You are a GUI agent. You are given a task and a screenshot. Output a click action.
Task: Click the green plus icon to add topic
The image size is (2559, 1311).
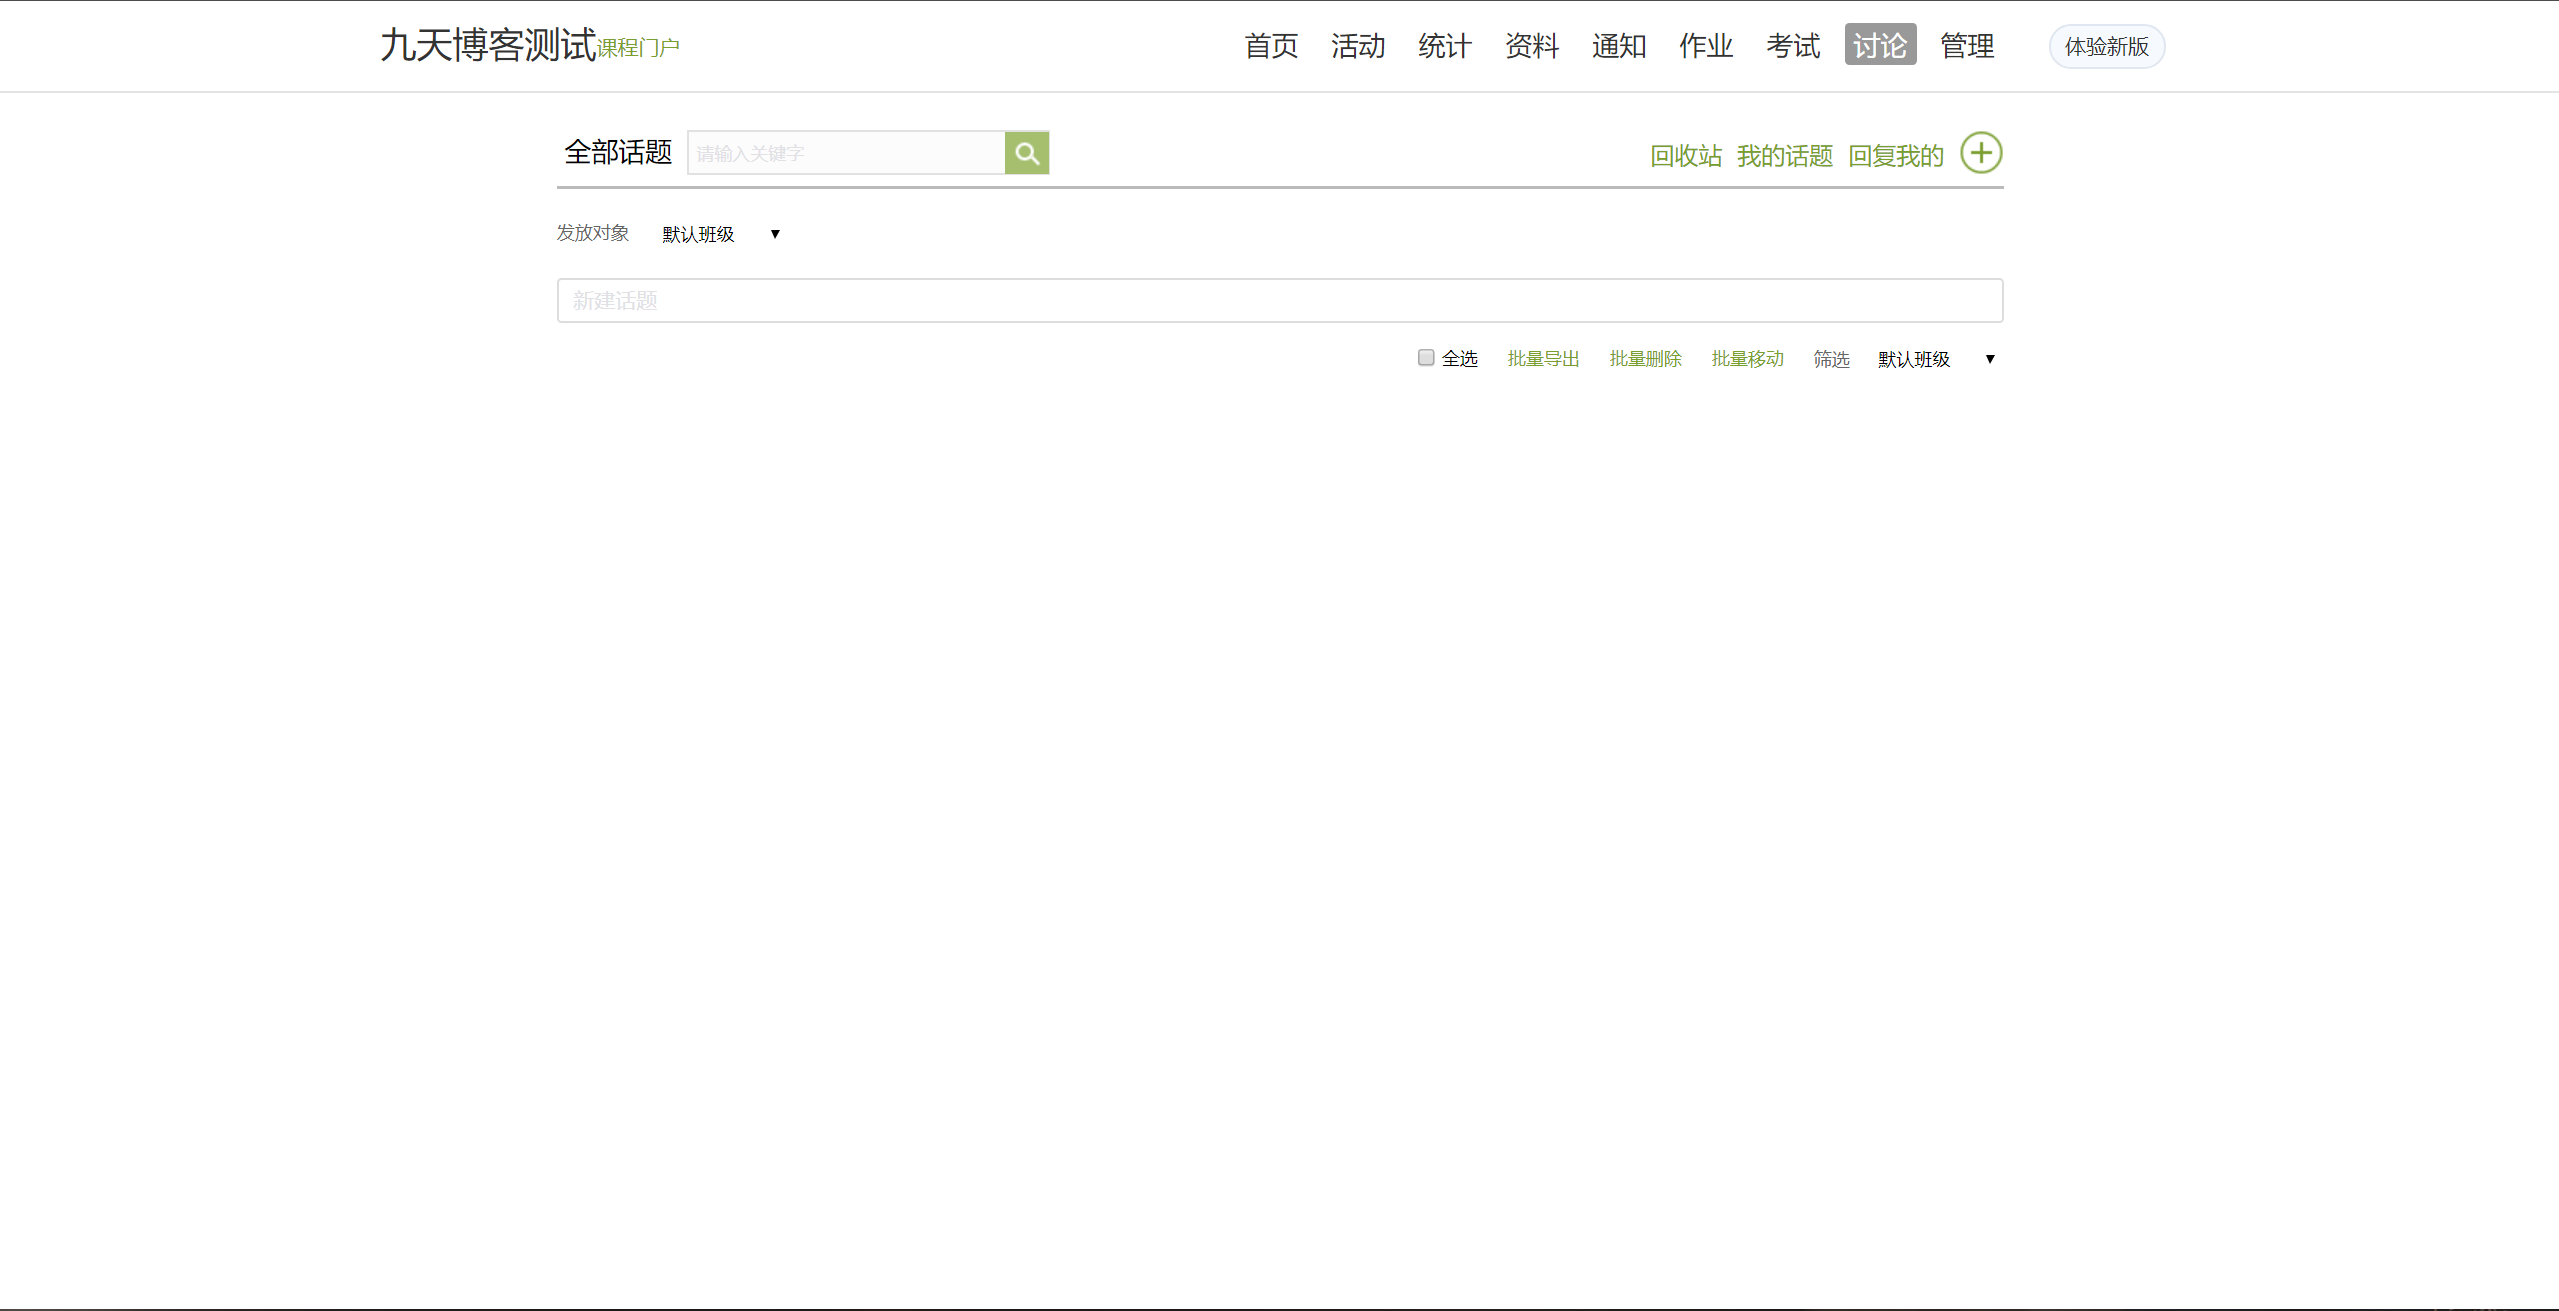click(1981, 152)
